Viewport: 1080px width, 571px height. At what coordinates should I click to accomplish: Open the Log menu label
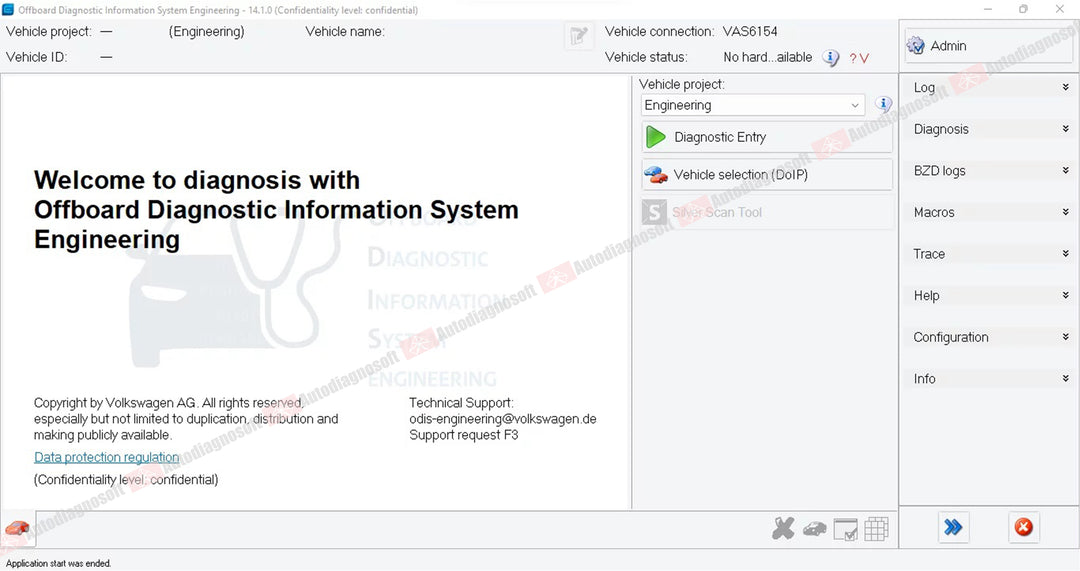tap(924, 87)
